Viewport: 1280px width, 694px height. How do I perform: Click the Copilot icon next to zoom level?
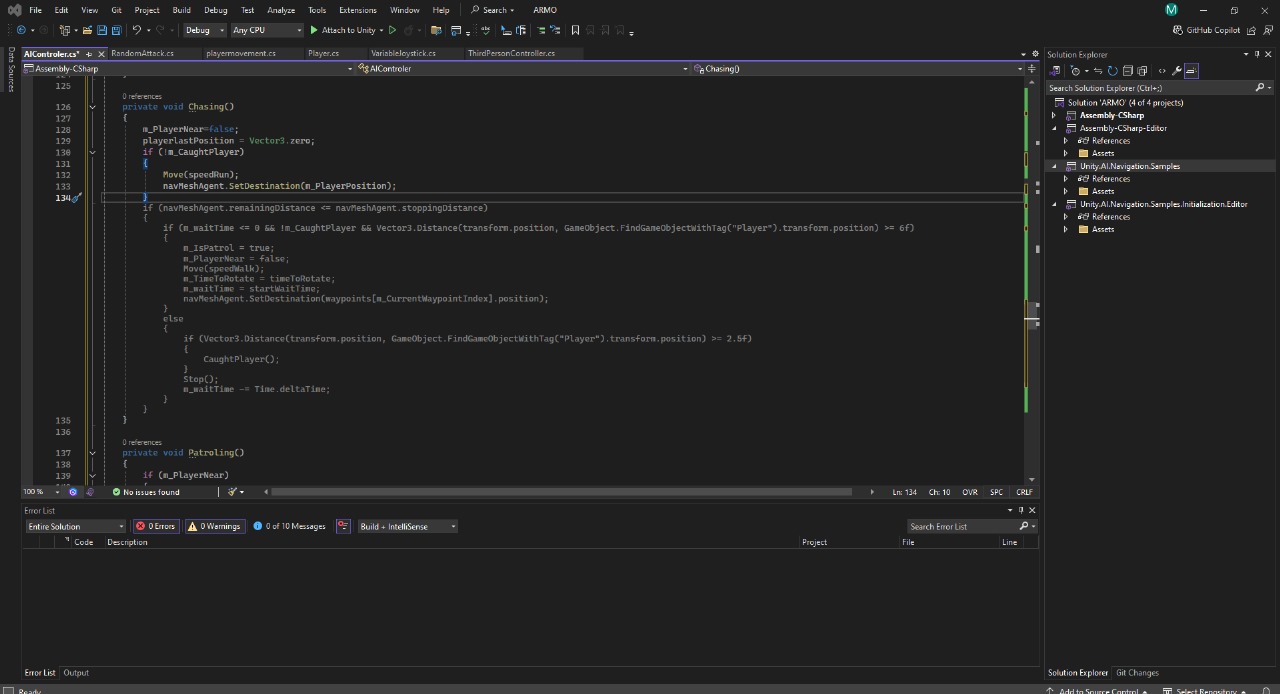point(73,492)
